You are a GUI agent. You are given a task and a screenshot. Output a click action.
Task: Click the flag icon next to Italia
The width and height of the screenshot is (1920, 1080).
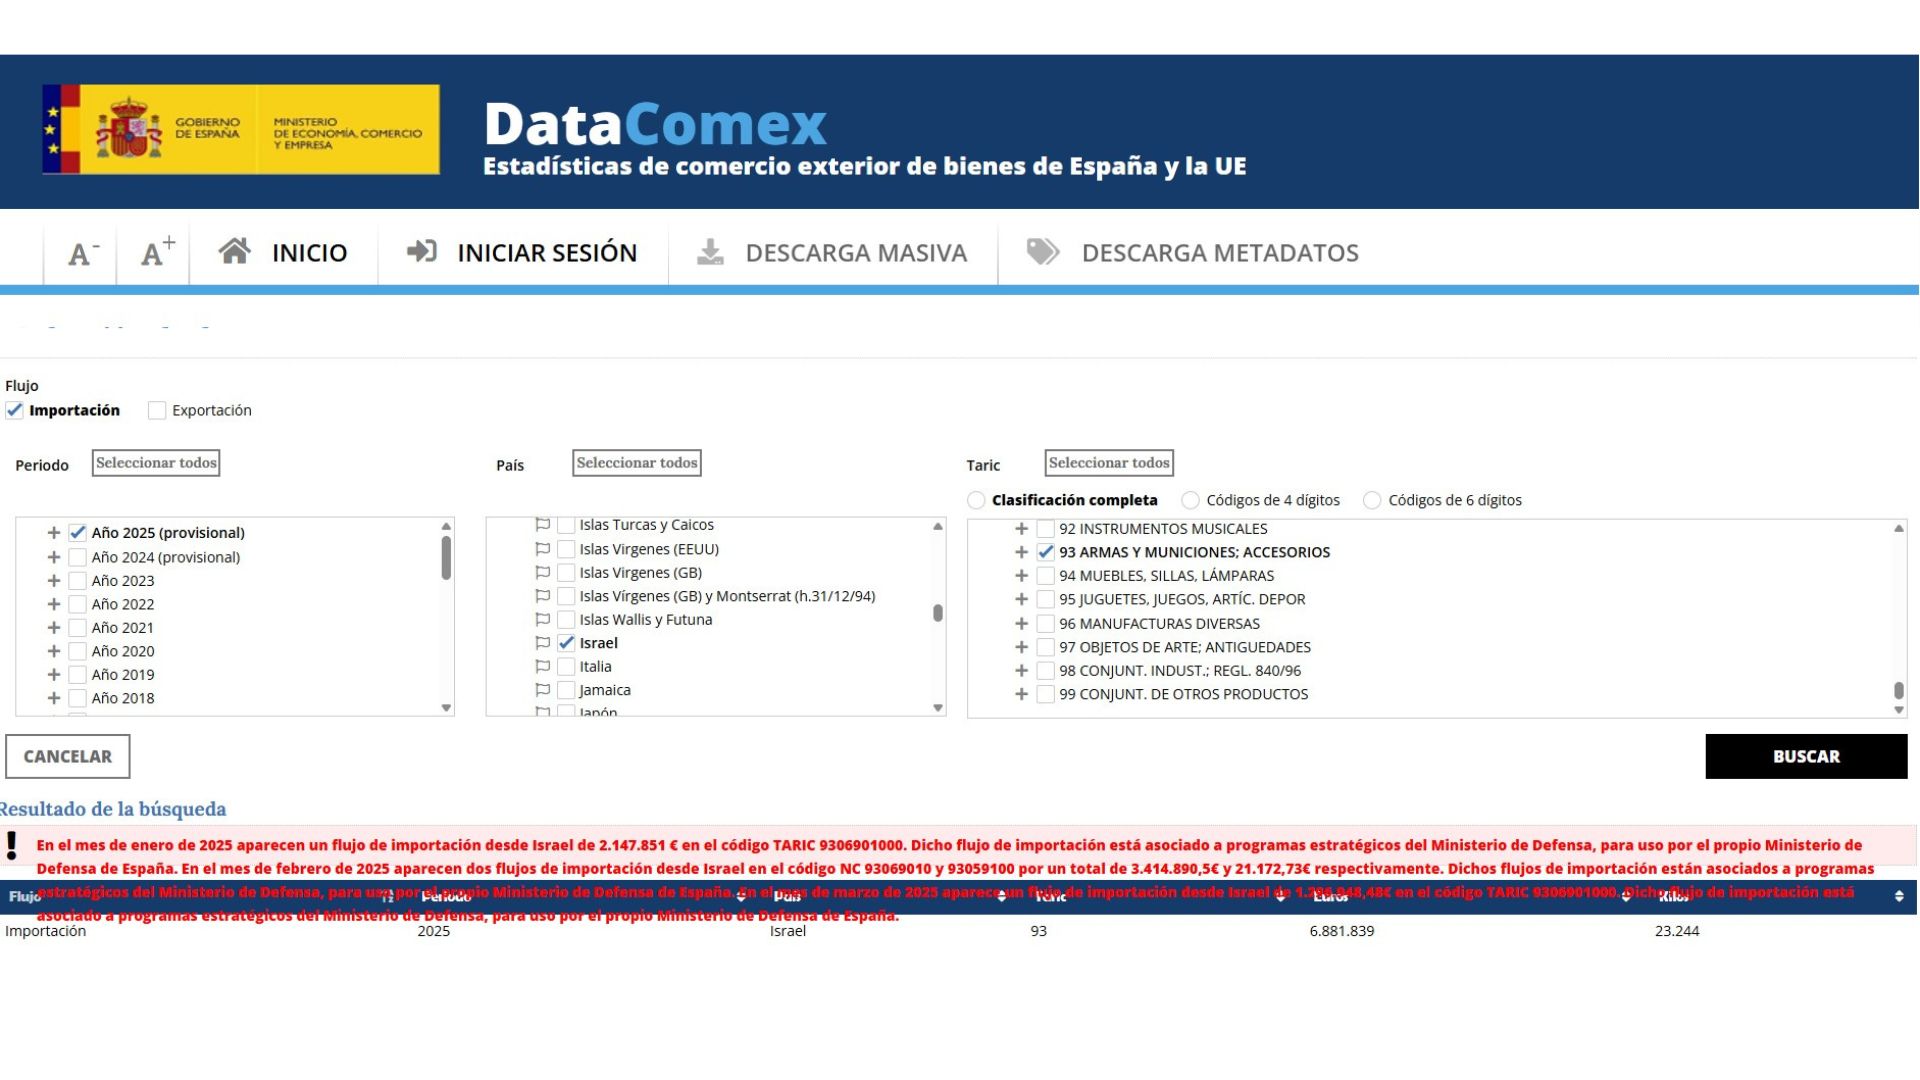click(543, 667)
